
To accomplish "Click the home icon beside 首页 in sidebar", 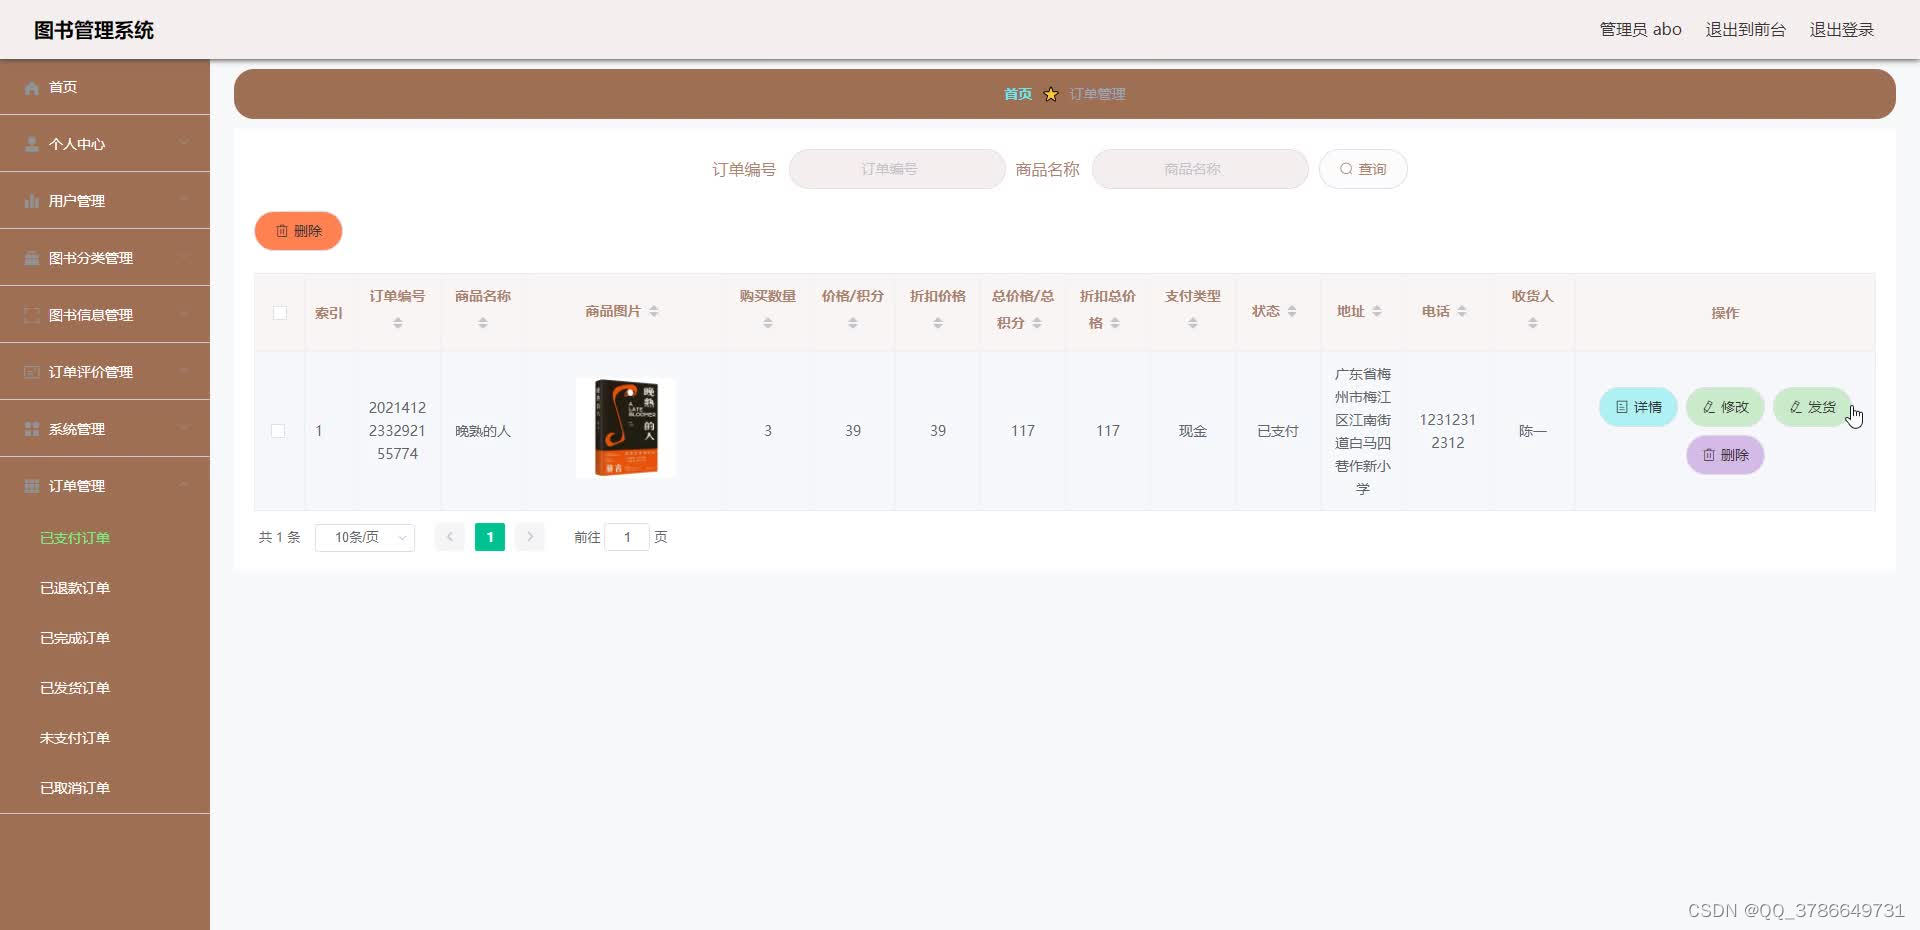I will [x=32, y=87].
